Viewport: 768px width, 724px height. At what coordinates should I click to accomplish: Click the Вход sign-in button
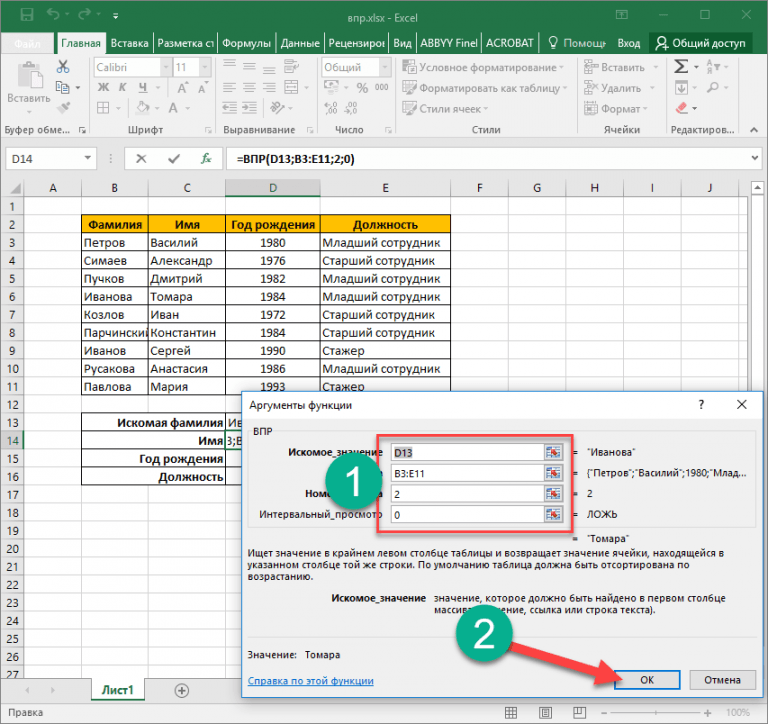[x=628, y=43]
